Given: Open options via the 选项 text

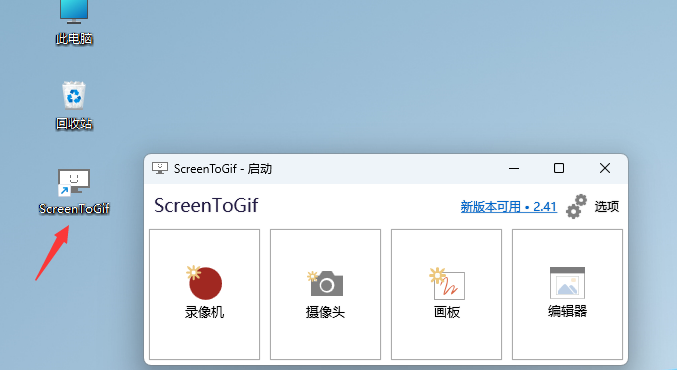Looking at the screenshot, I should [x=607, y=206].
